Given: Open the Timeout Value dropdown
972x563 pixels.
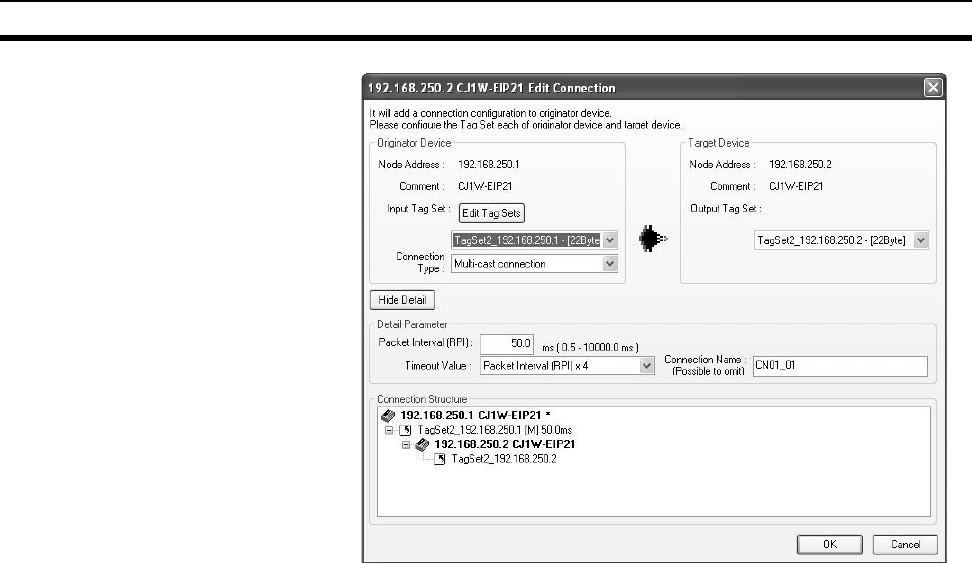Looking at the screenshot, I should (x=647, y=366).
